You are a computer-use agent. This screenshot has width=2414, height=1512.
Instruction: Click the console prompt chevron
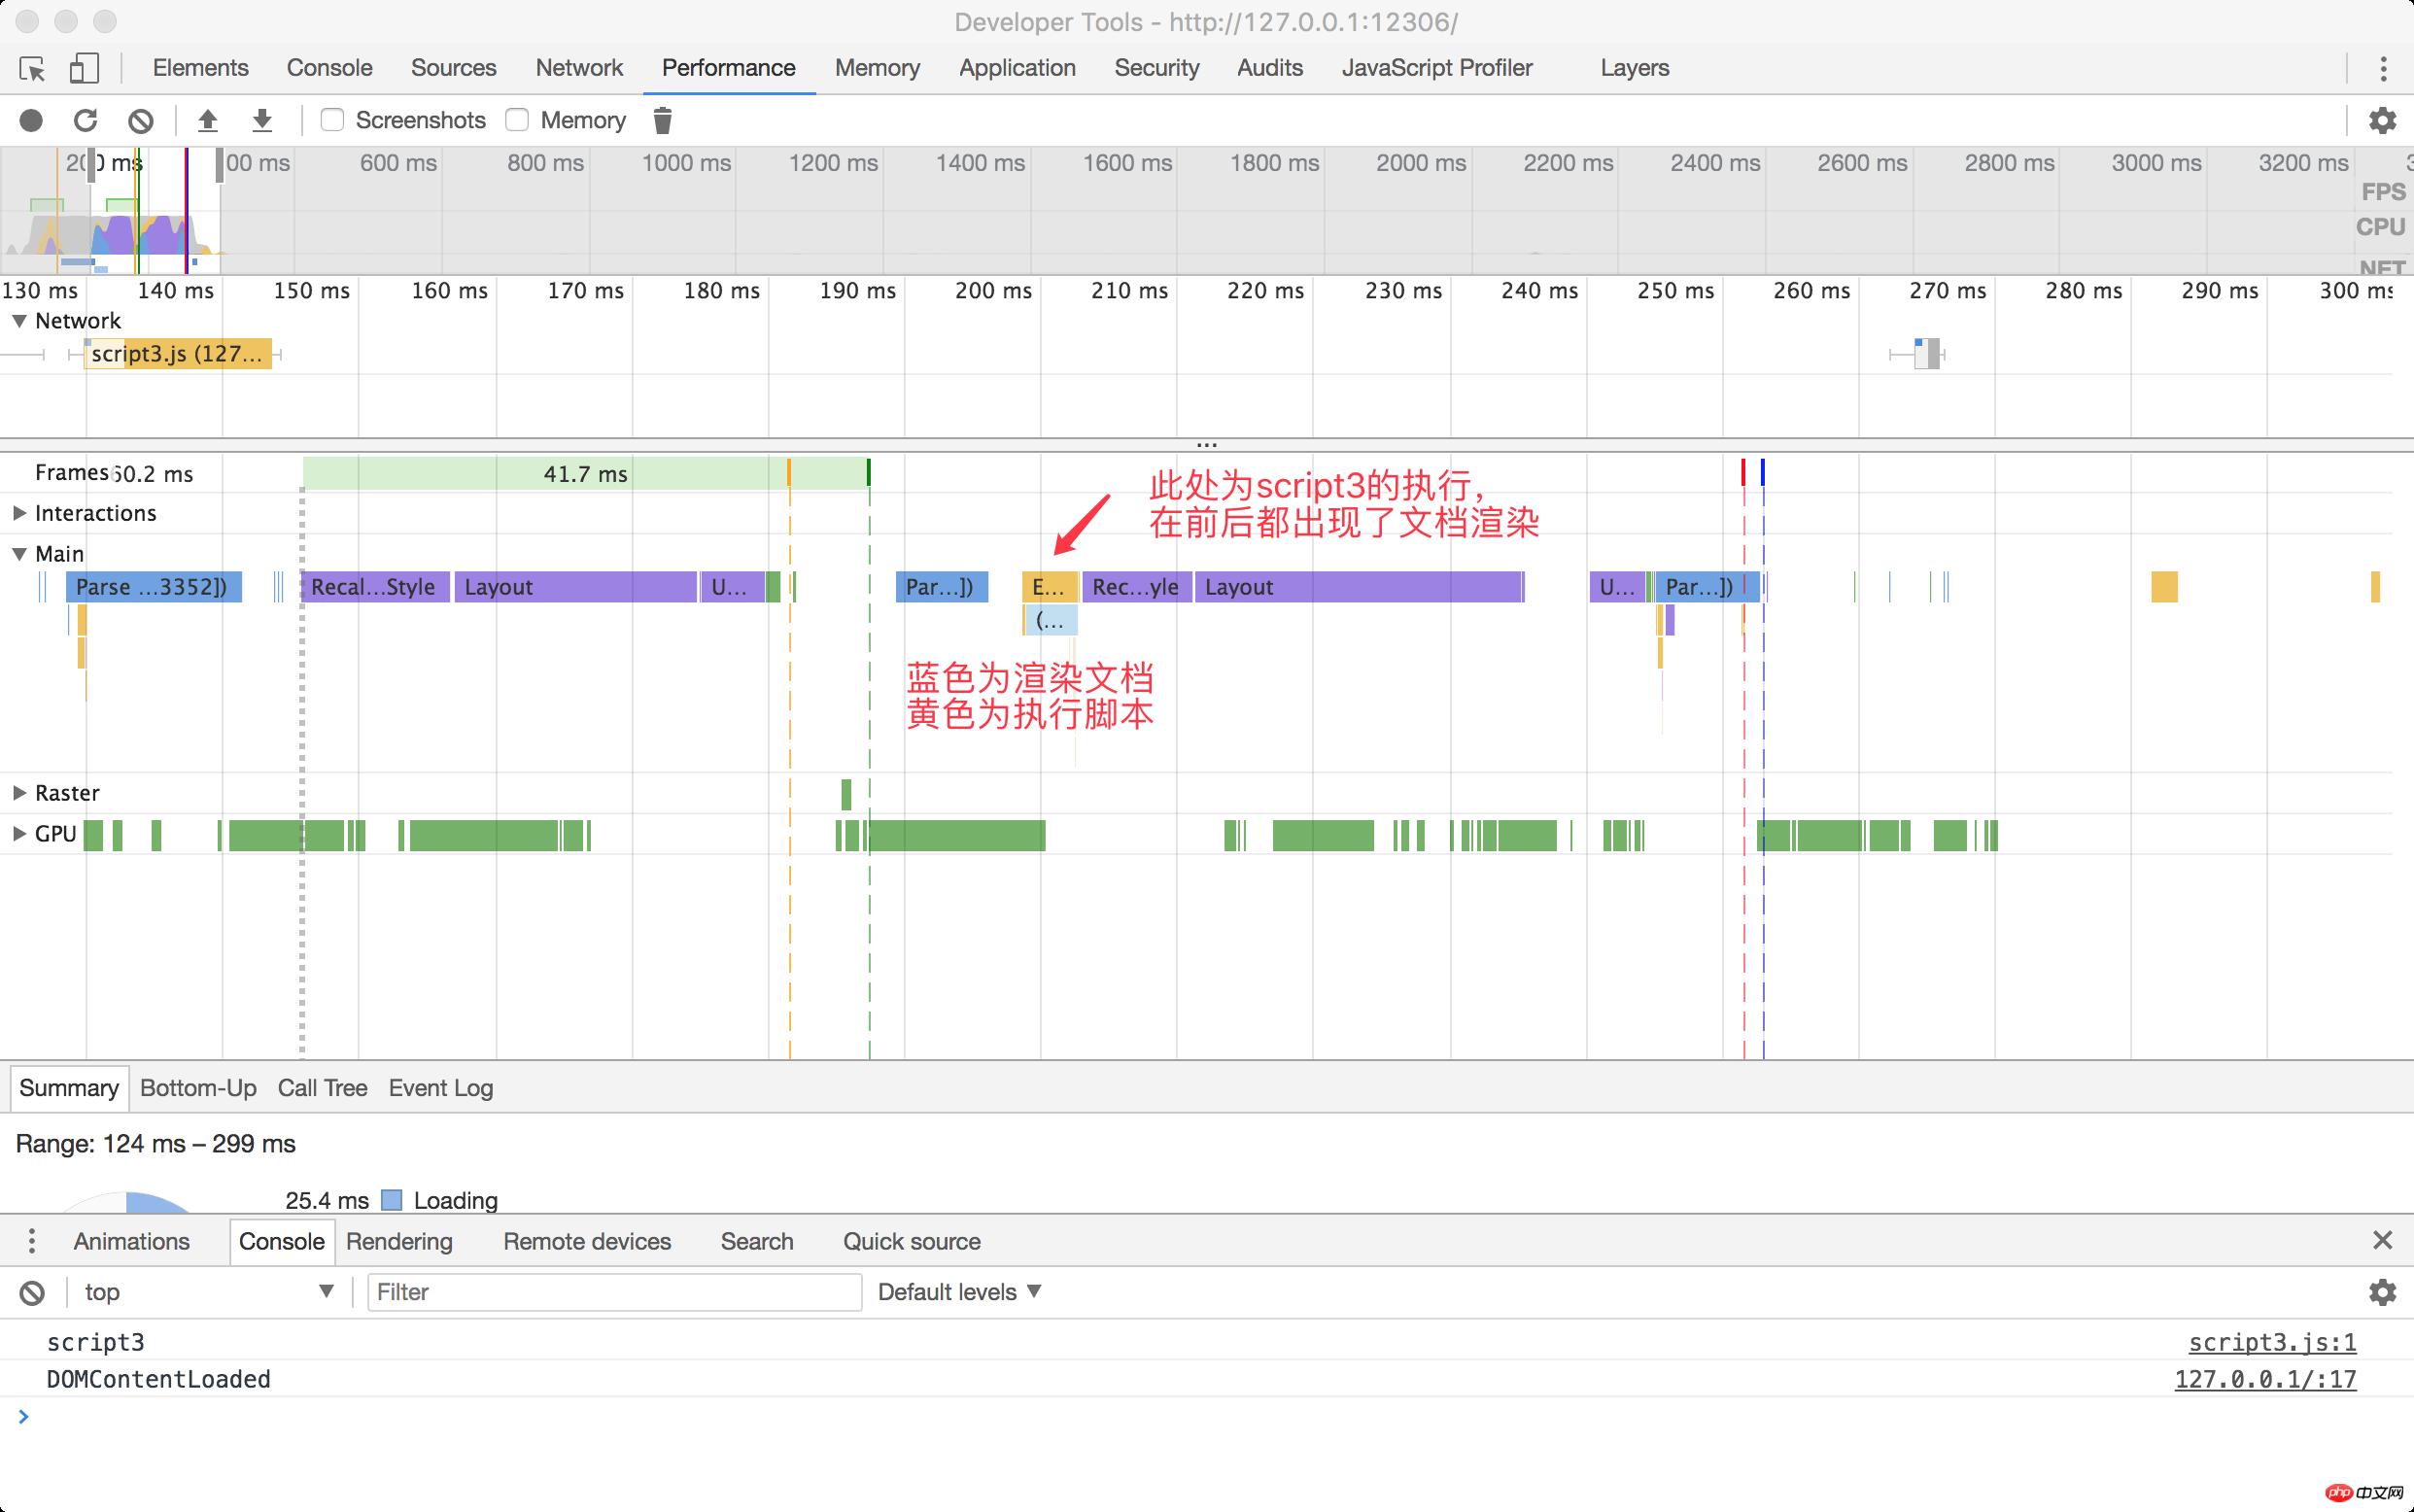(x=23, y=1416)
